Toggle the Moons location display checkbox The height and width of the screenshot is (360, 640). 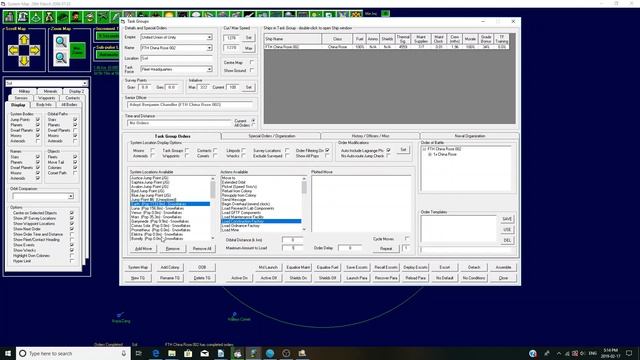tap(153, 151)
